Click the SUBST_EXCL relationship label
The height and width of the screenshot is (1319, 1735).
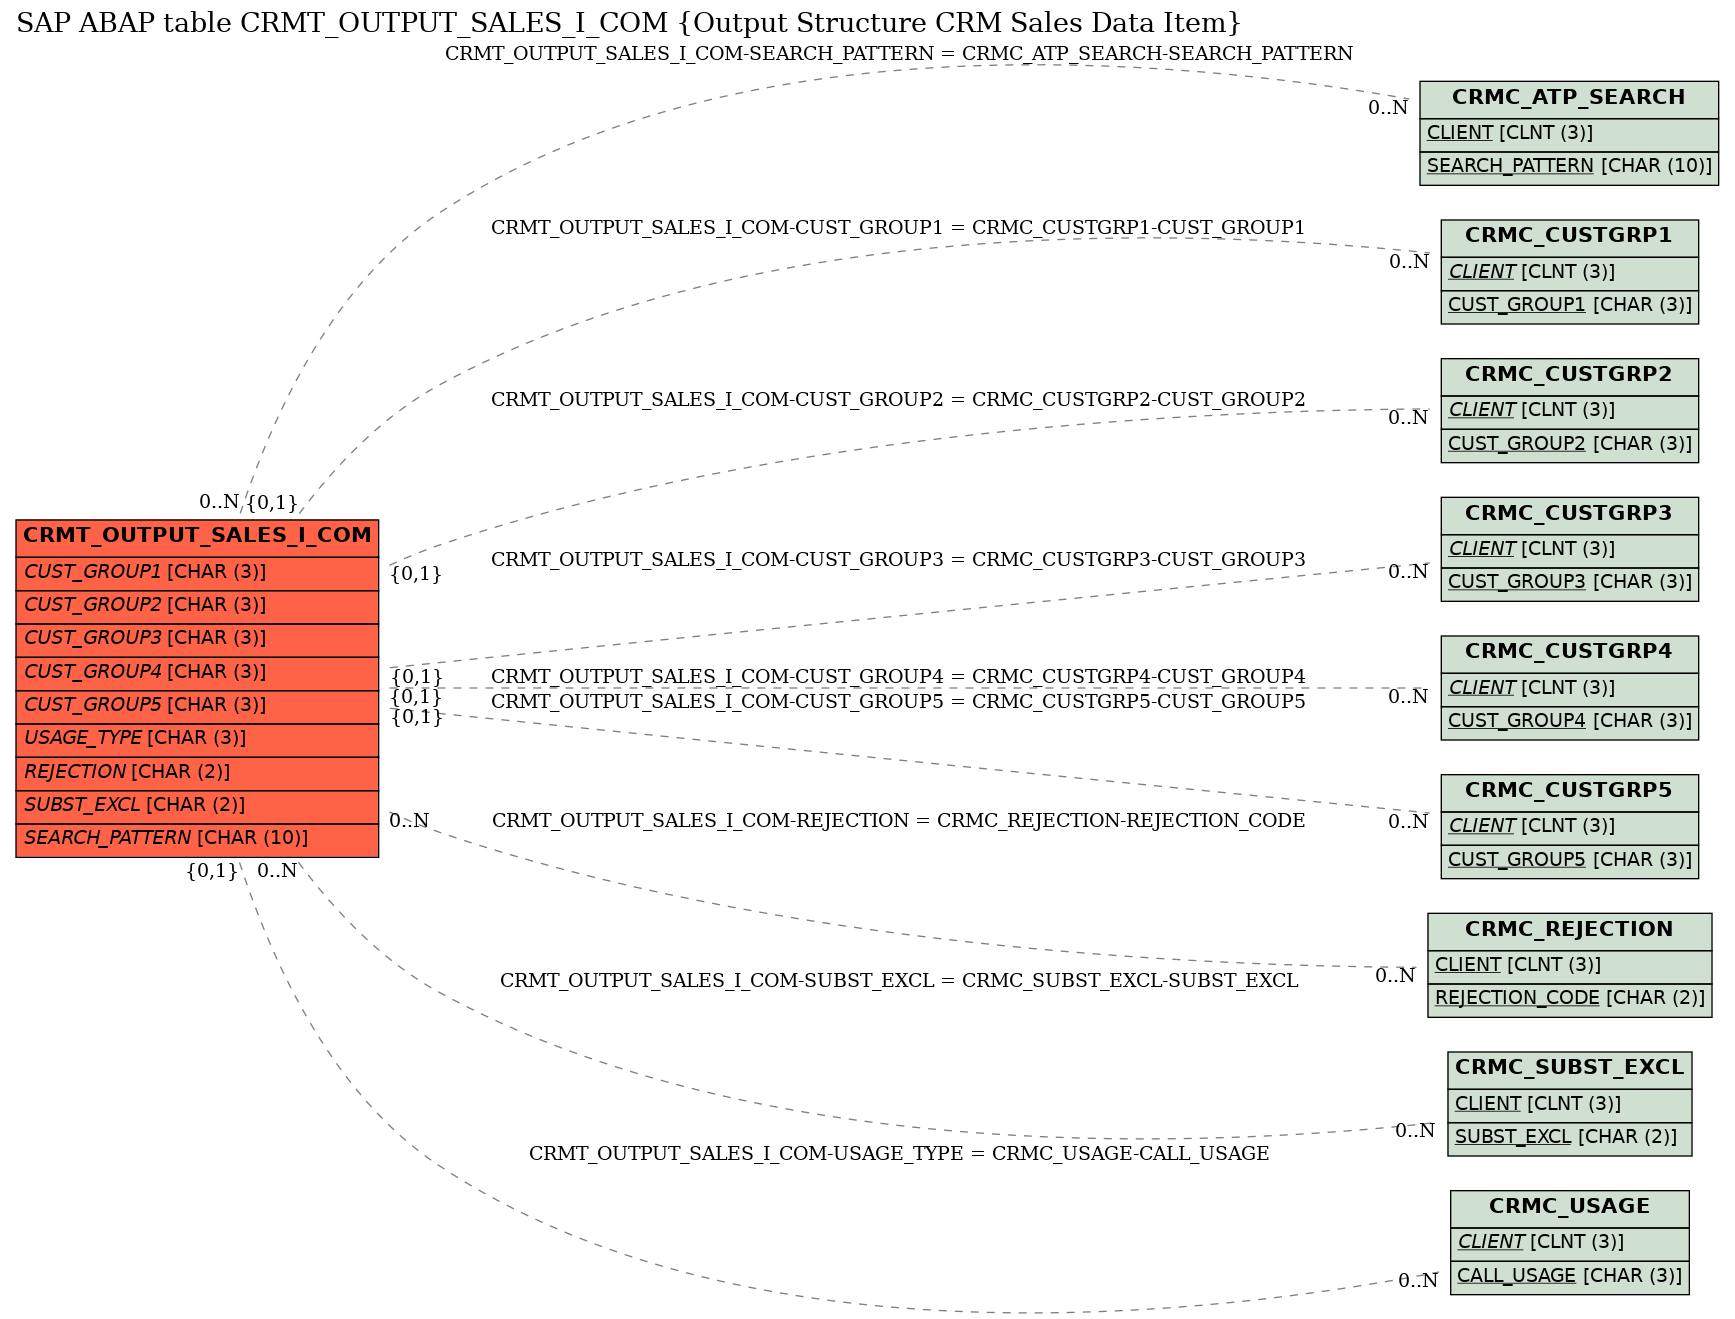pyautogui.click(x=899, y=981)
